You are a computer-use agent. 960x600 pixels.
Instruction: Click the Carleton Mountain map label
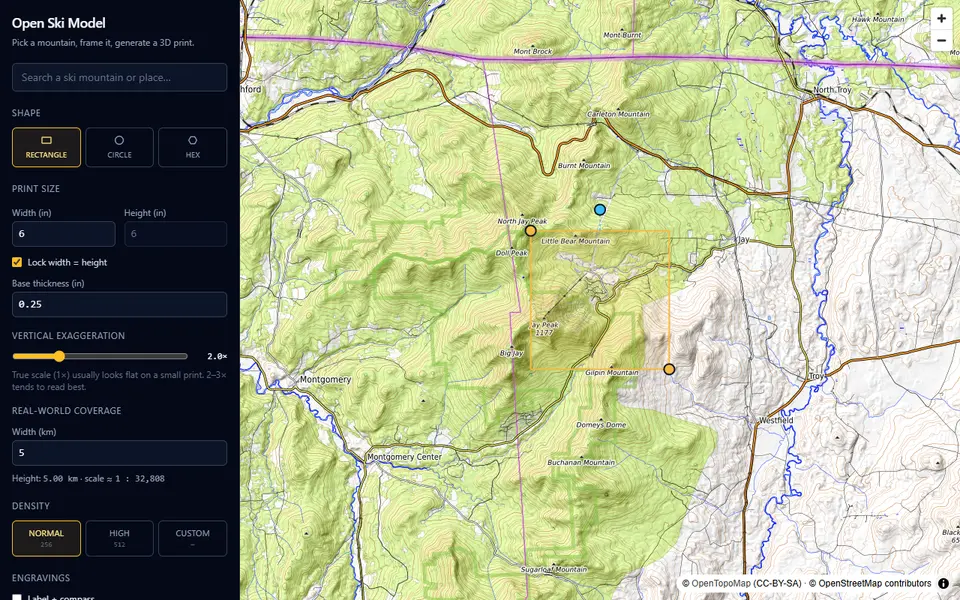click(618, 114)
